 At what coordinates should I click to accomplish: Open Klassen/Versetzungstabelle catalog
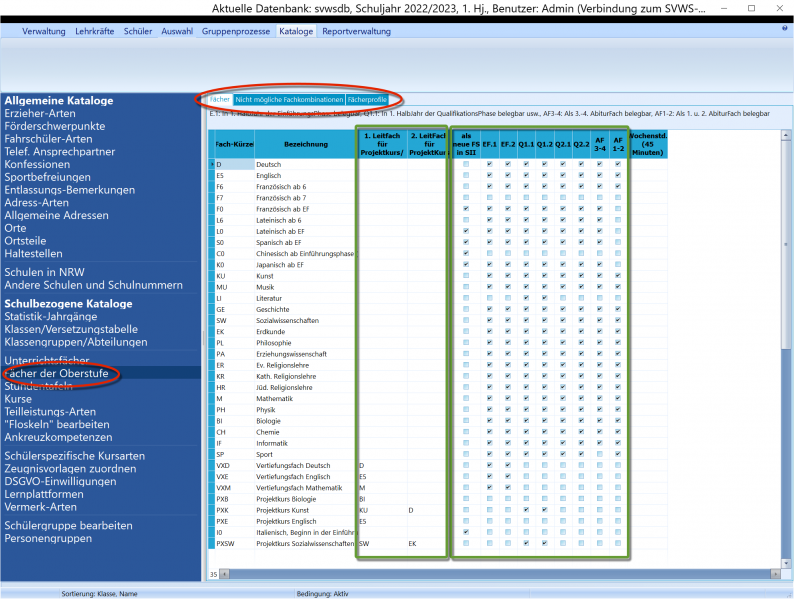pyautogui.click(x=71, y=329)
